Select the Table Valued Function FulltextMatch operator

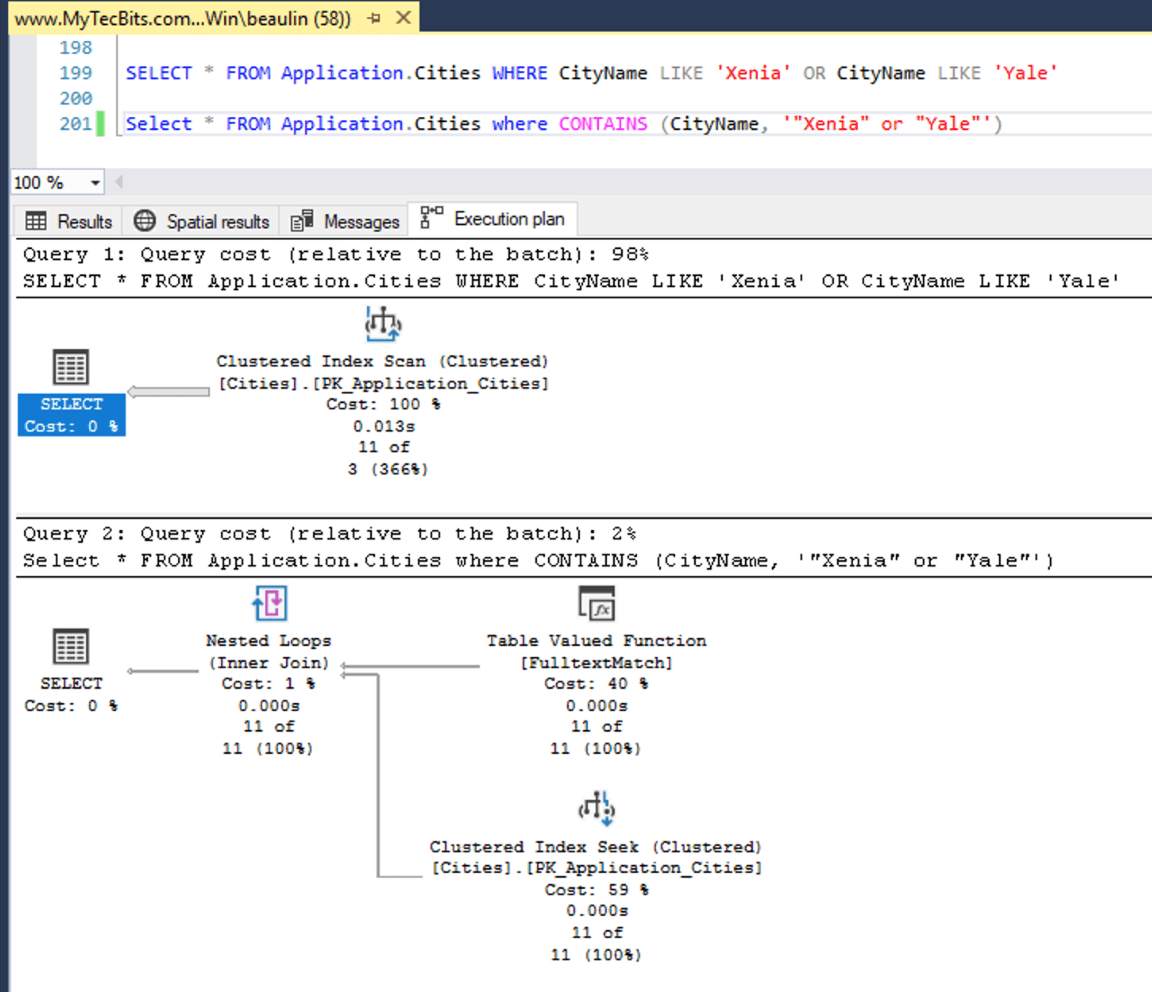[596, 601]
